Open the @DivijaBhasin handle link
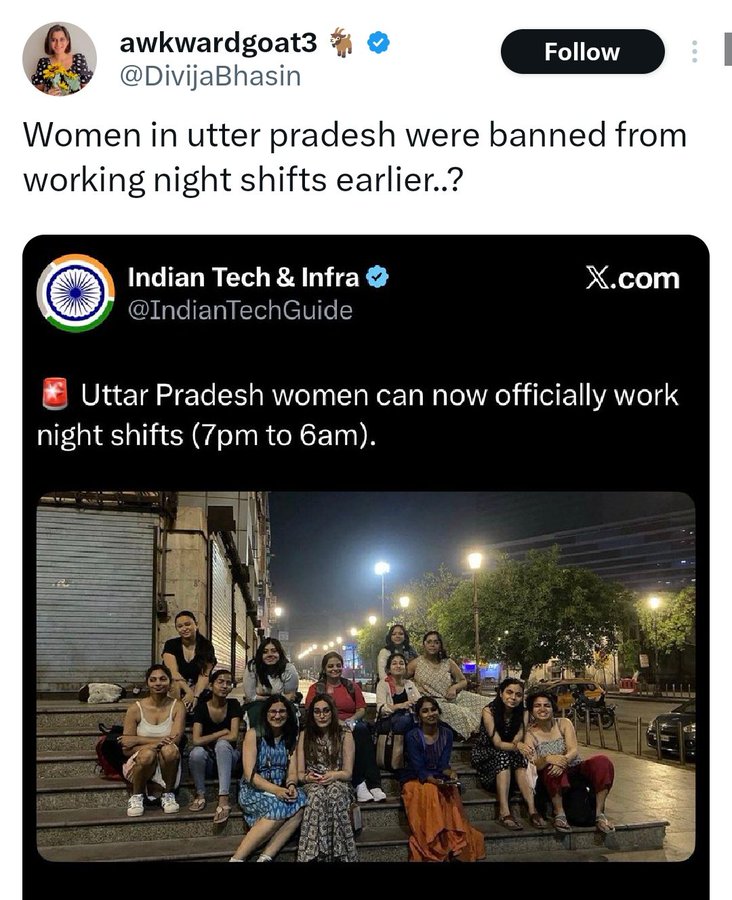This screenshot has height=900, width=732. (x=210, y=76)
